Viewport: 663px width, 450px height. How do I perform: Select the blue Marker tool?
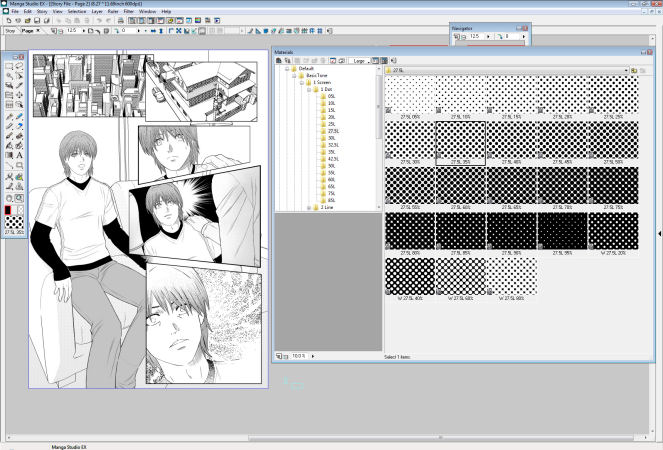pos(19,117)
